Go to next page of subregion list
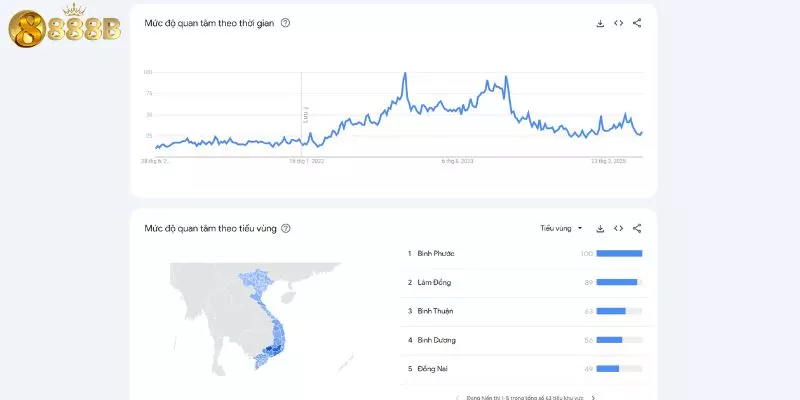800x400 pixels. coord(593,397)
